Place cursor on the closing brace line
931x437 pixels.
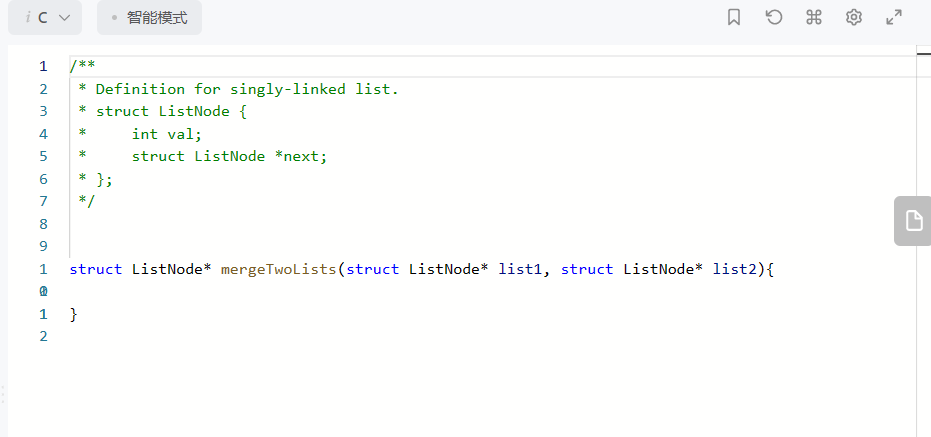(x=74, y=315)
